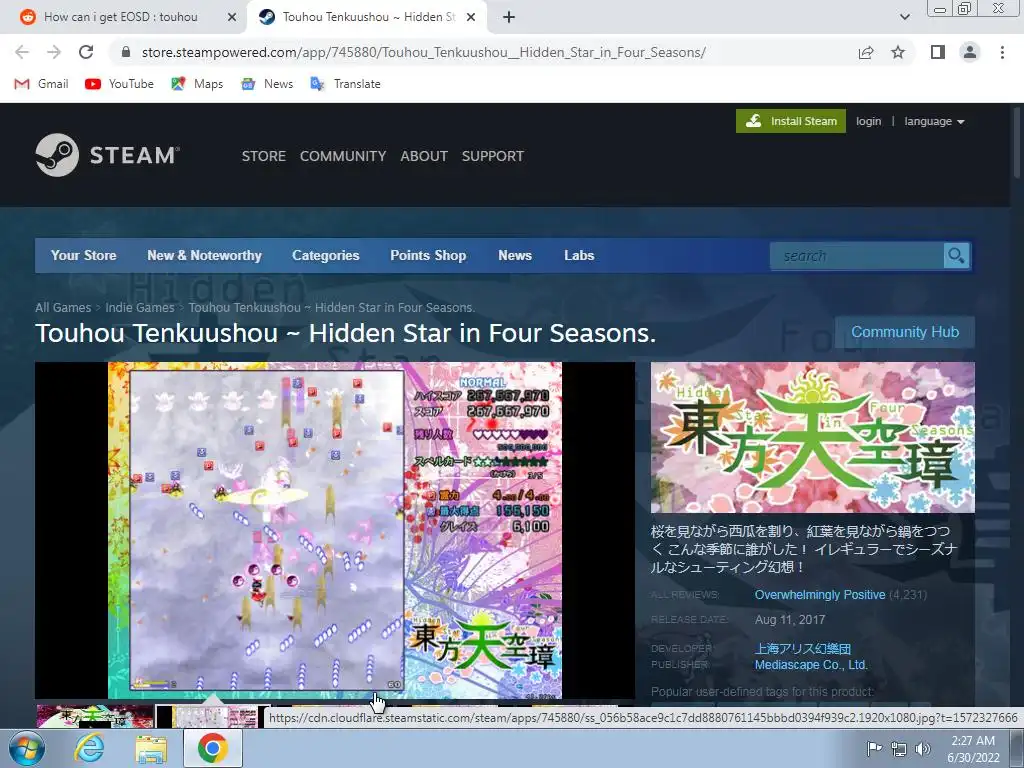Expand the language dropdown
This screenshot has height=768, width=1024.
tap(934, 121)
